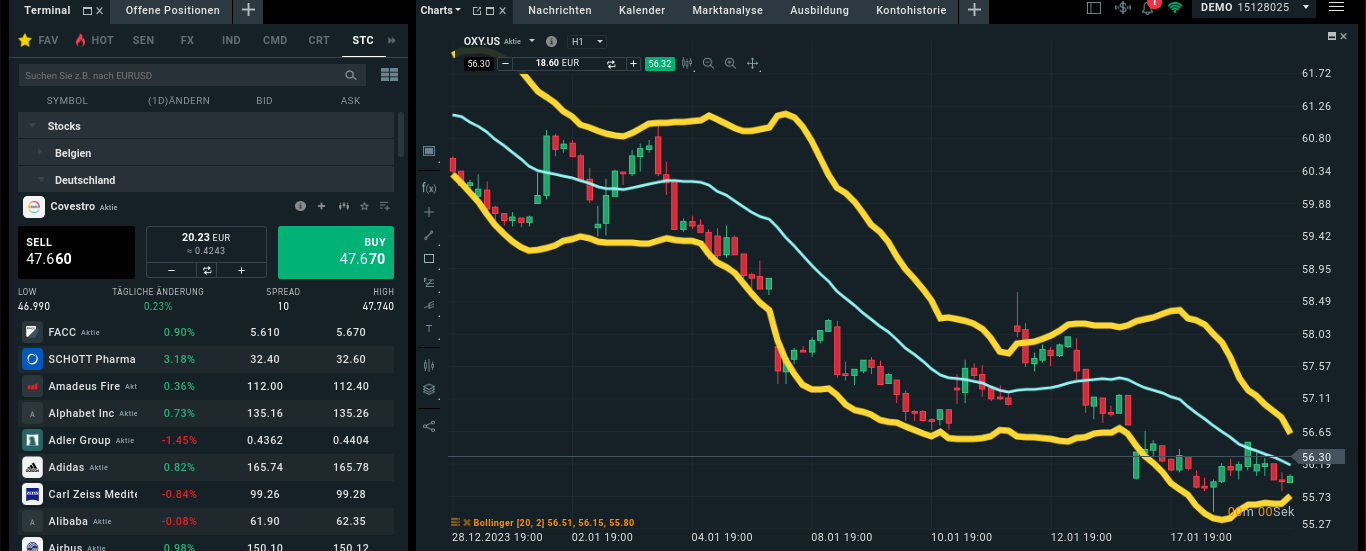Click the search magnifier in symbol search
The image size is (1366, 551).
coord(351,75)
